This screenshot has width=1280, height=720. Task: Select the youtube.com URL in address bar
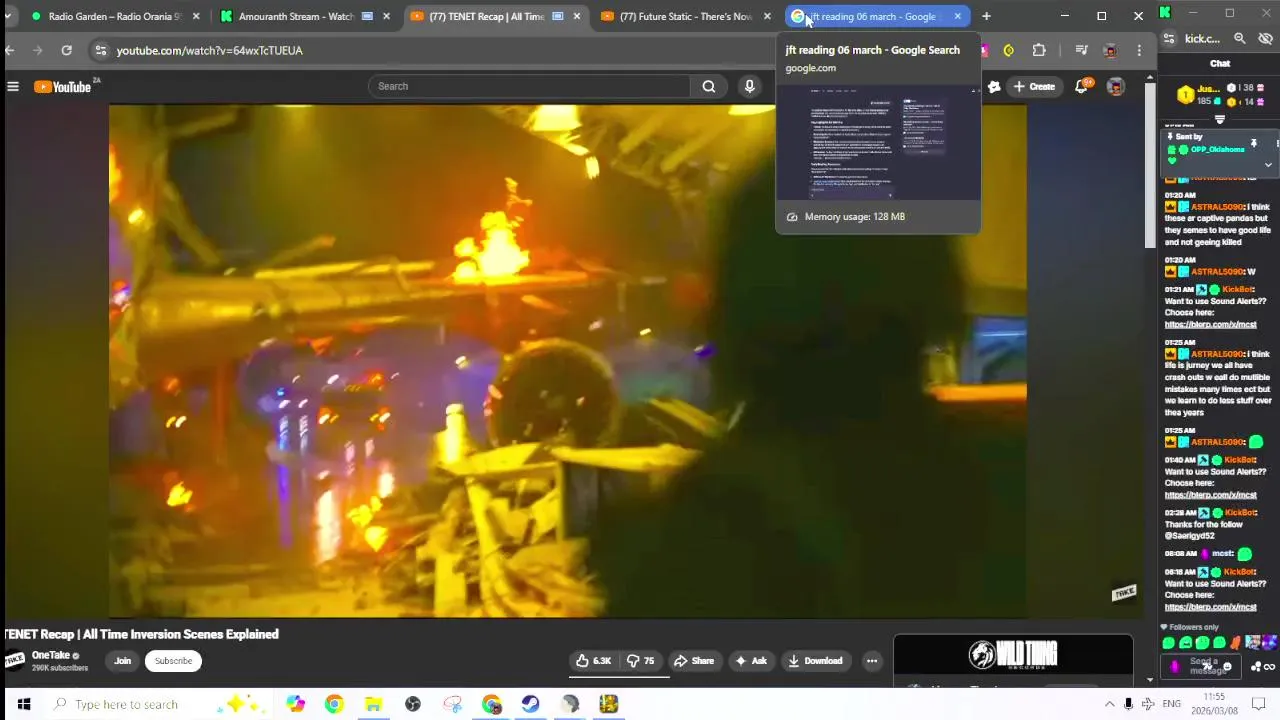(x=209, y=50)
